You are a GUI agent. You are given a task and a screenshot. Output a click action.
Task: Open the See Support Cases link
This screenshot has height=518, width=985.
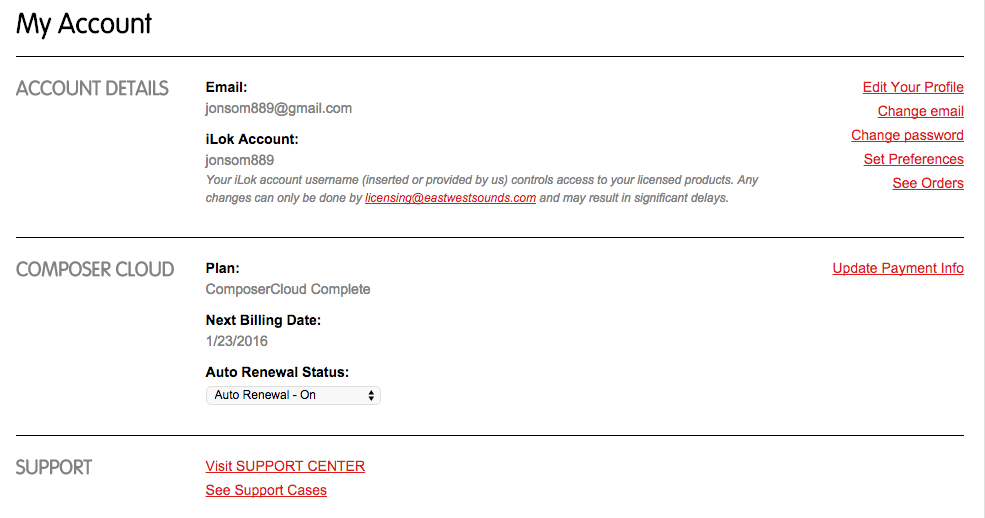tap(266, 490)
